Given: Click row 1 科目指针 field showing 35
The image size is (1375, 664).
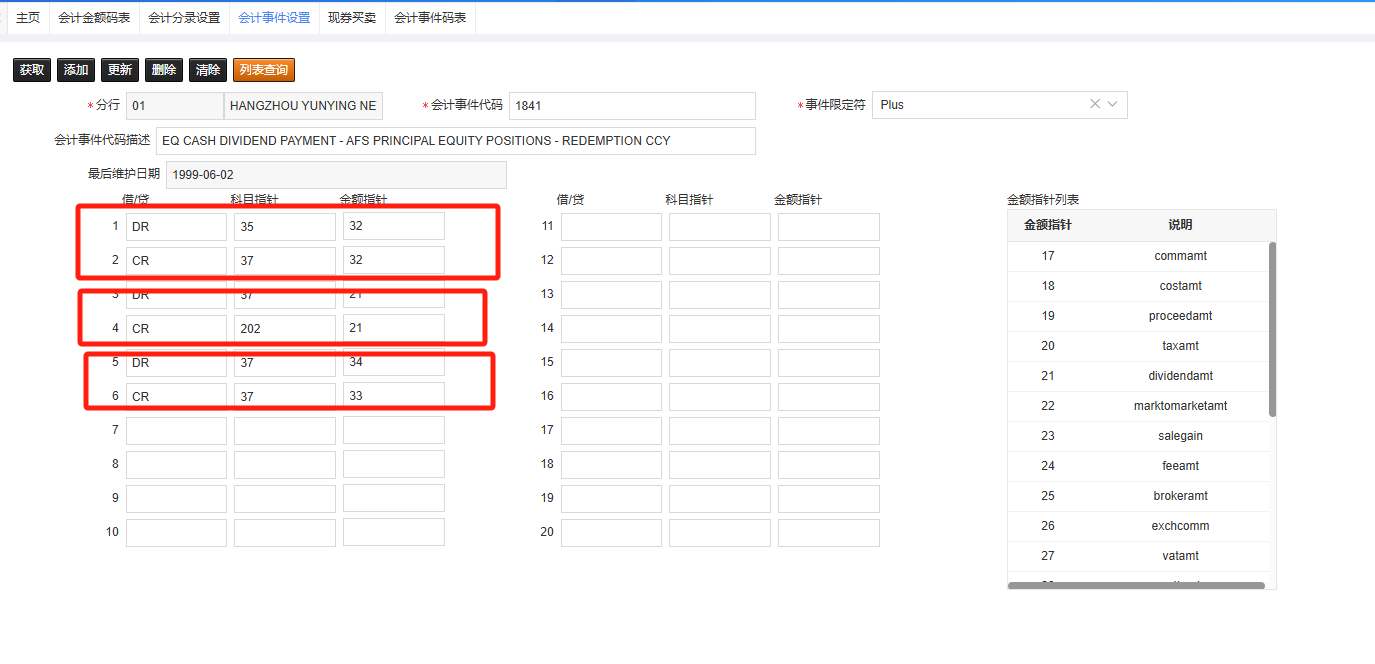Looking at the screenshot, I should pyautogui.click(x=285, y=226).
